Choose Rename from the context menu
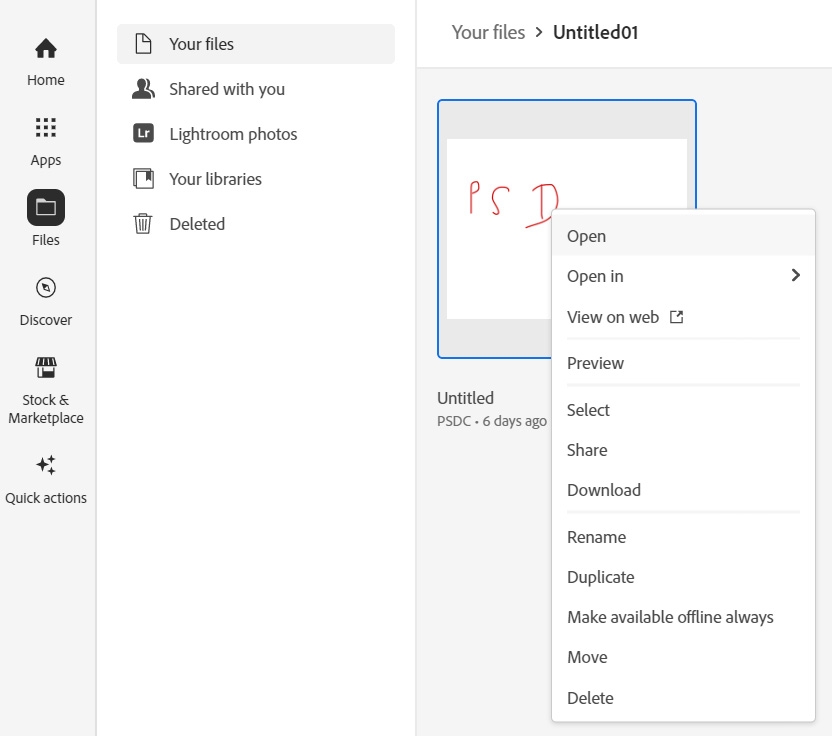 pos(596,537)
